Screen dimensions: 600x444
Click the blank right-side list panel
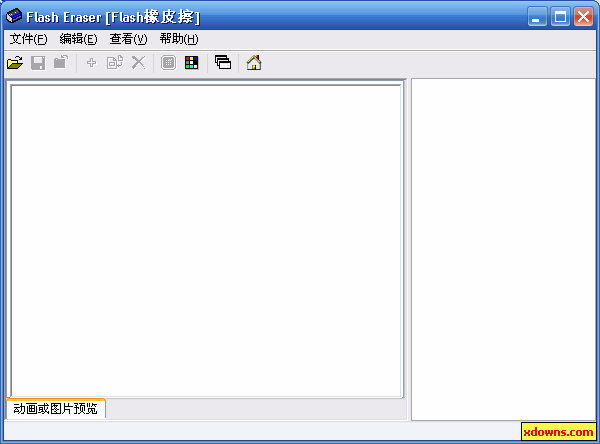click(x=504, y=250)
